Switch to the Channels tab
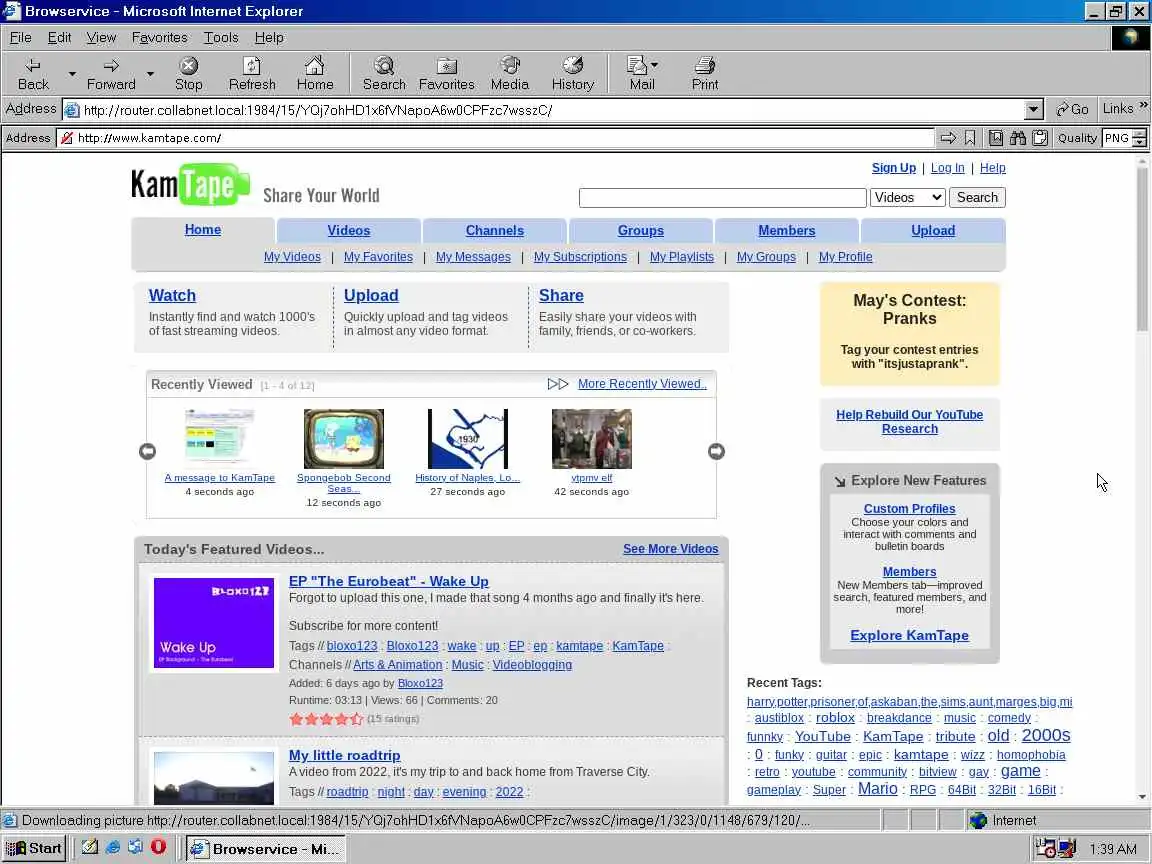Viewport: 1152px width, 864px height. click(x=494, y=231)
